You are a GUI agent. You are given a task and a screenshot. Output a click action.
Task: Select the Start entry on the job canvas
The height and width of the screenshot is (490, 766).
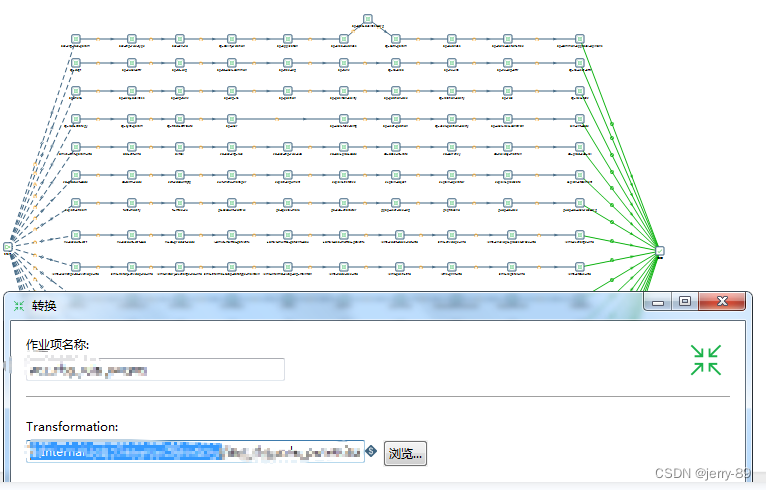pyautogui.click(x=8, y=247)
